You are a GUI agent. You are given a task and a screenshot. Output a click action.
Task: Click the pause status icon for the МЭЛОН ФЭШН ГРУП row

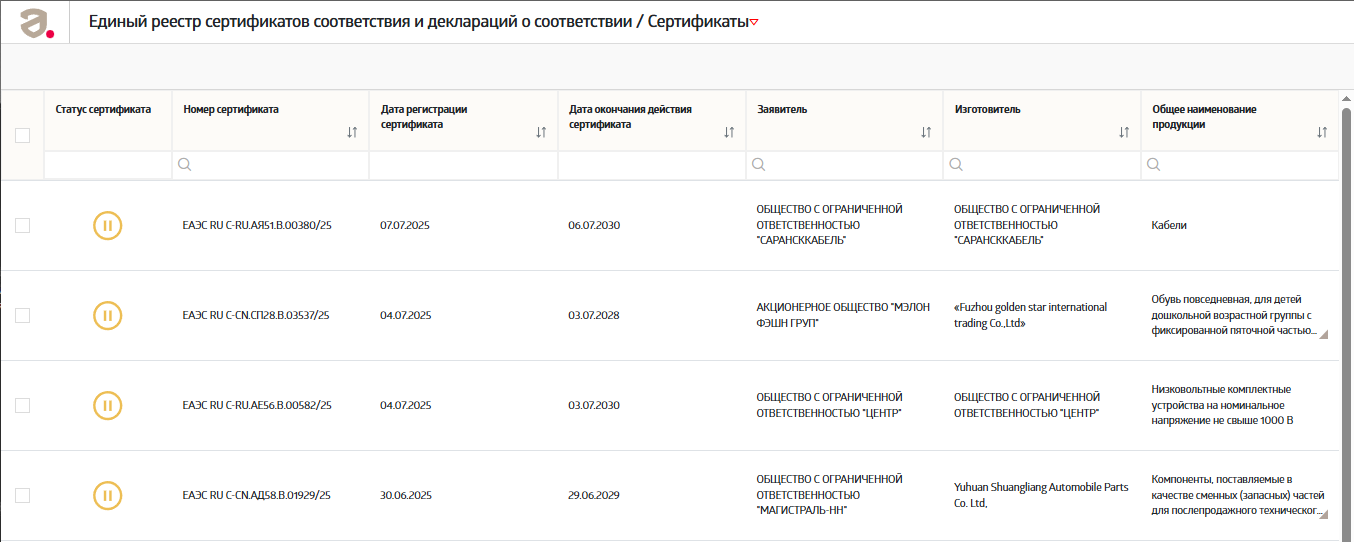tap(108, 316)
